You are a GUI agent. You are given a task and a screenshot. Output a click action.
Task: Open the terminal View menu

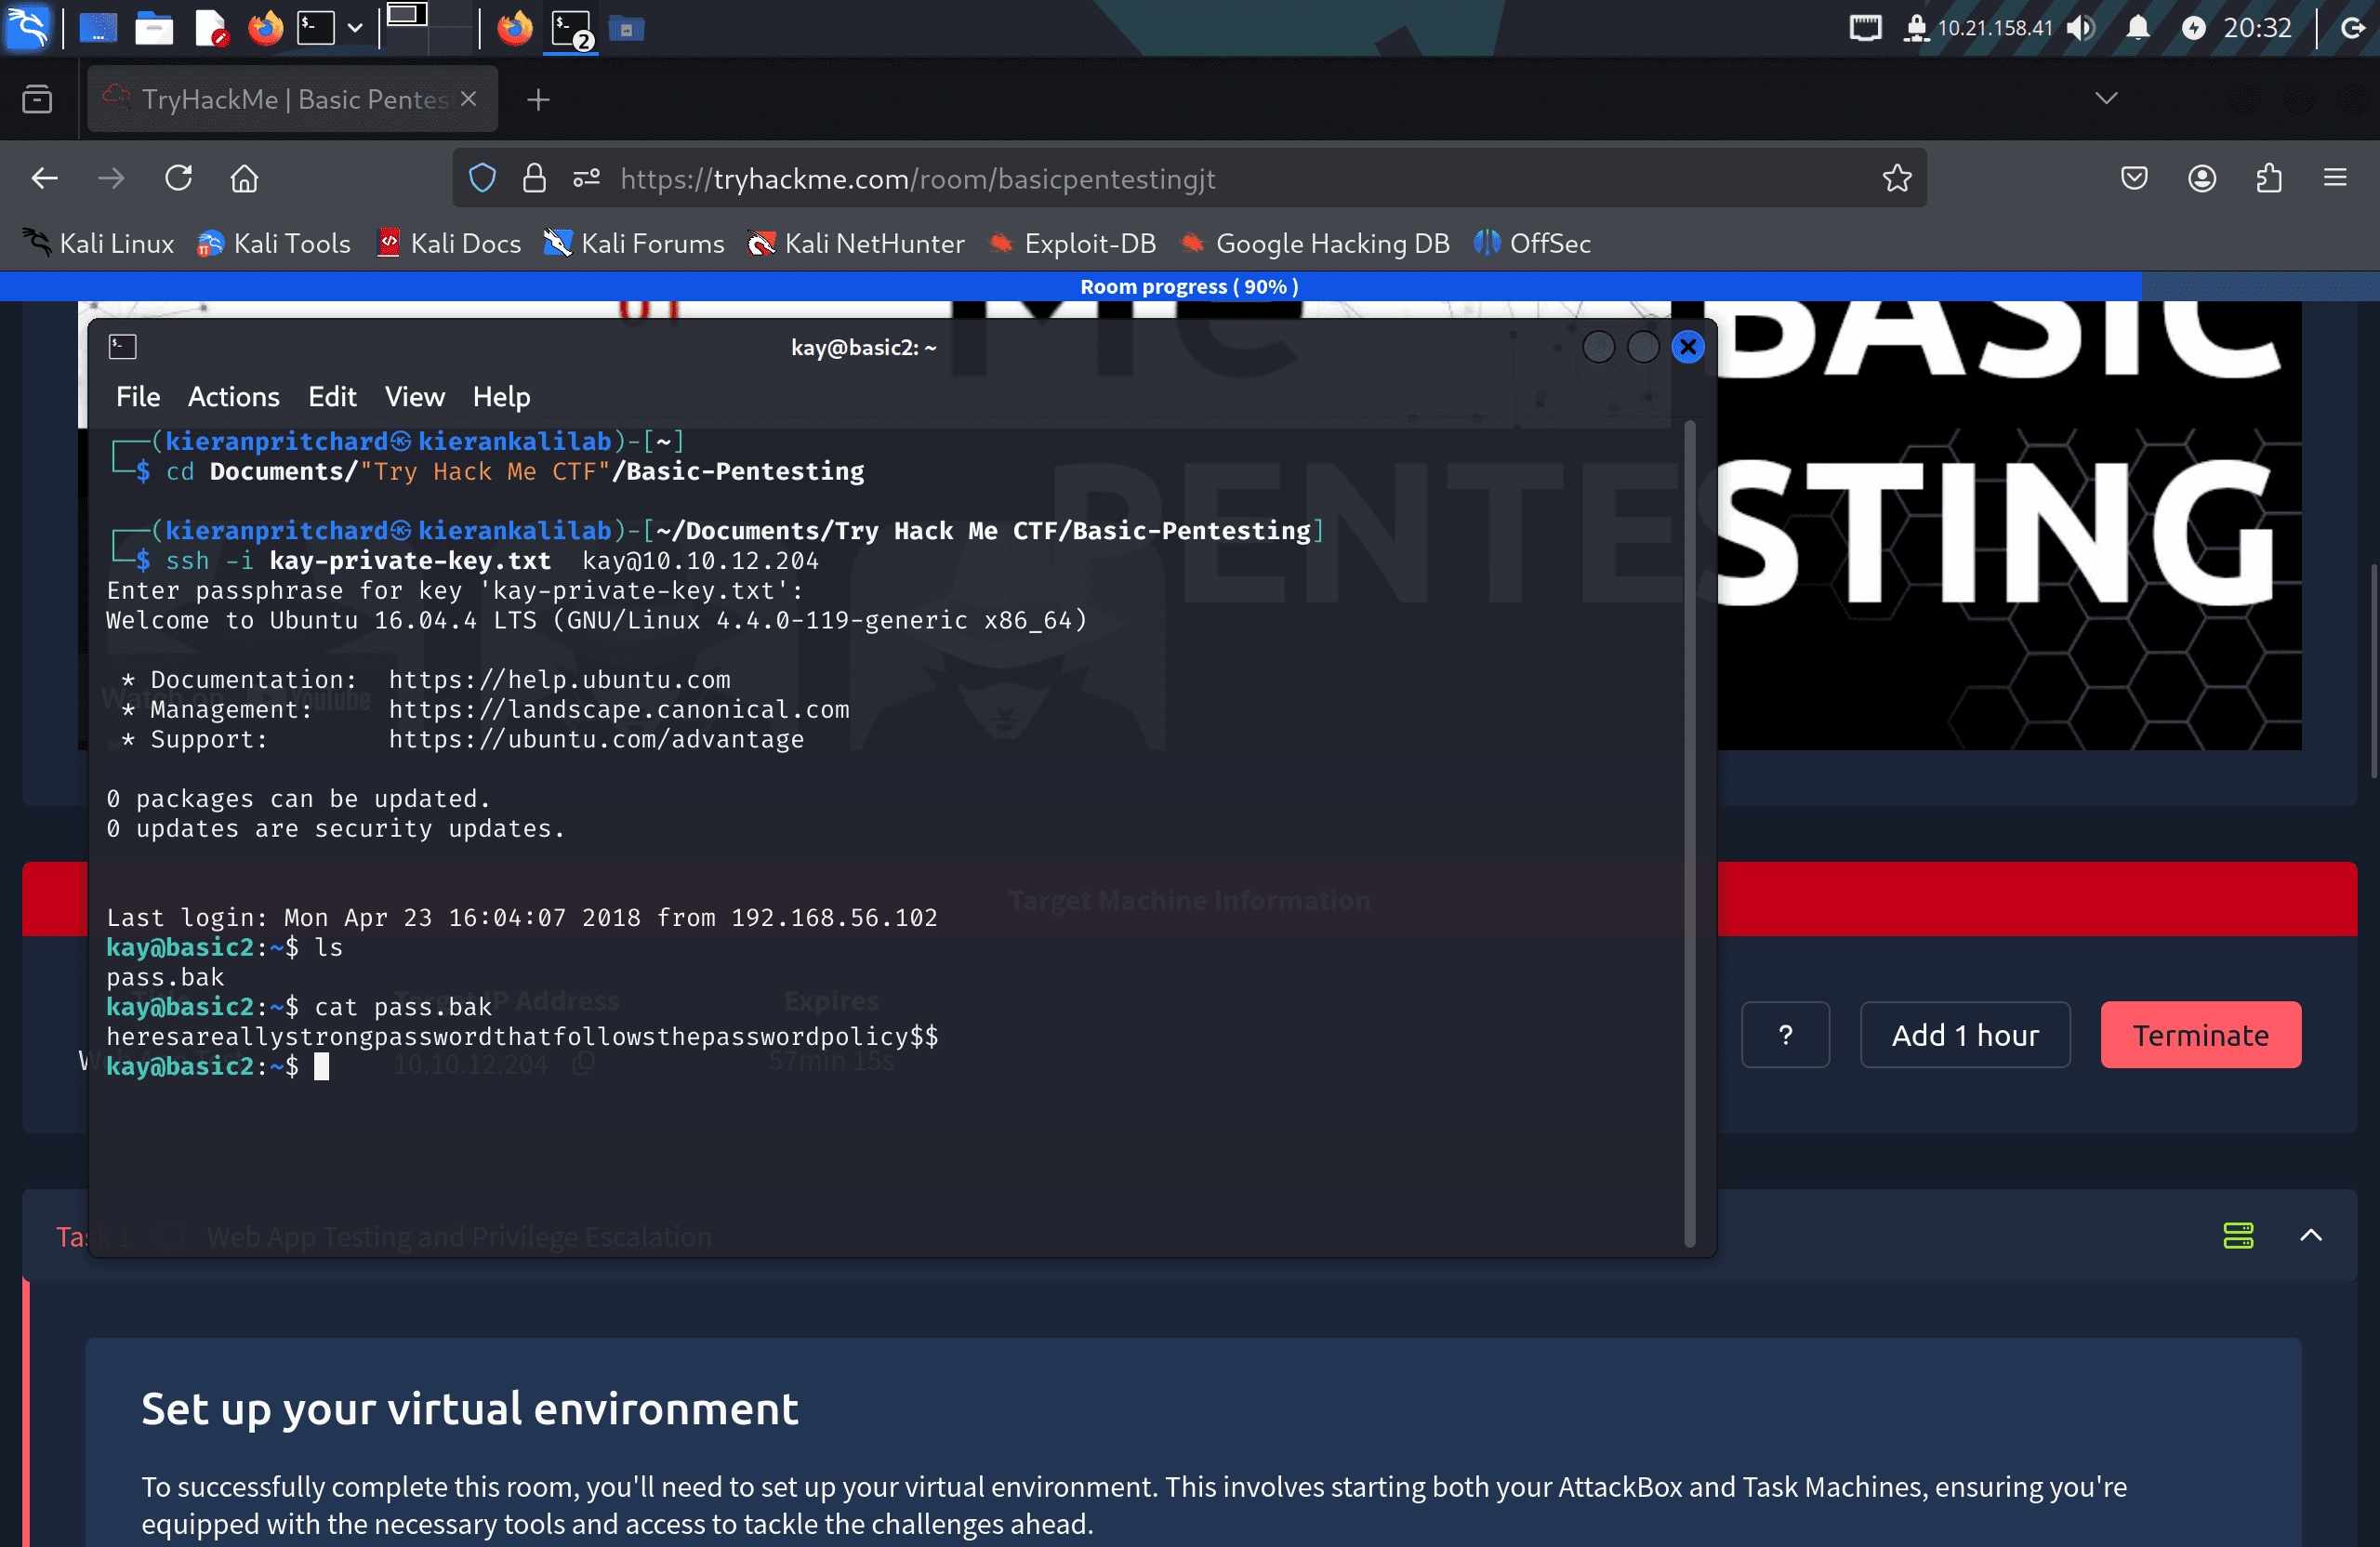click(x=415, y=397)
